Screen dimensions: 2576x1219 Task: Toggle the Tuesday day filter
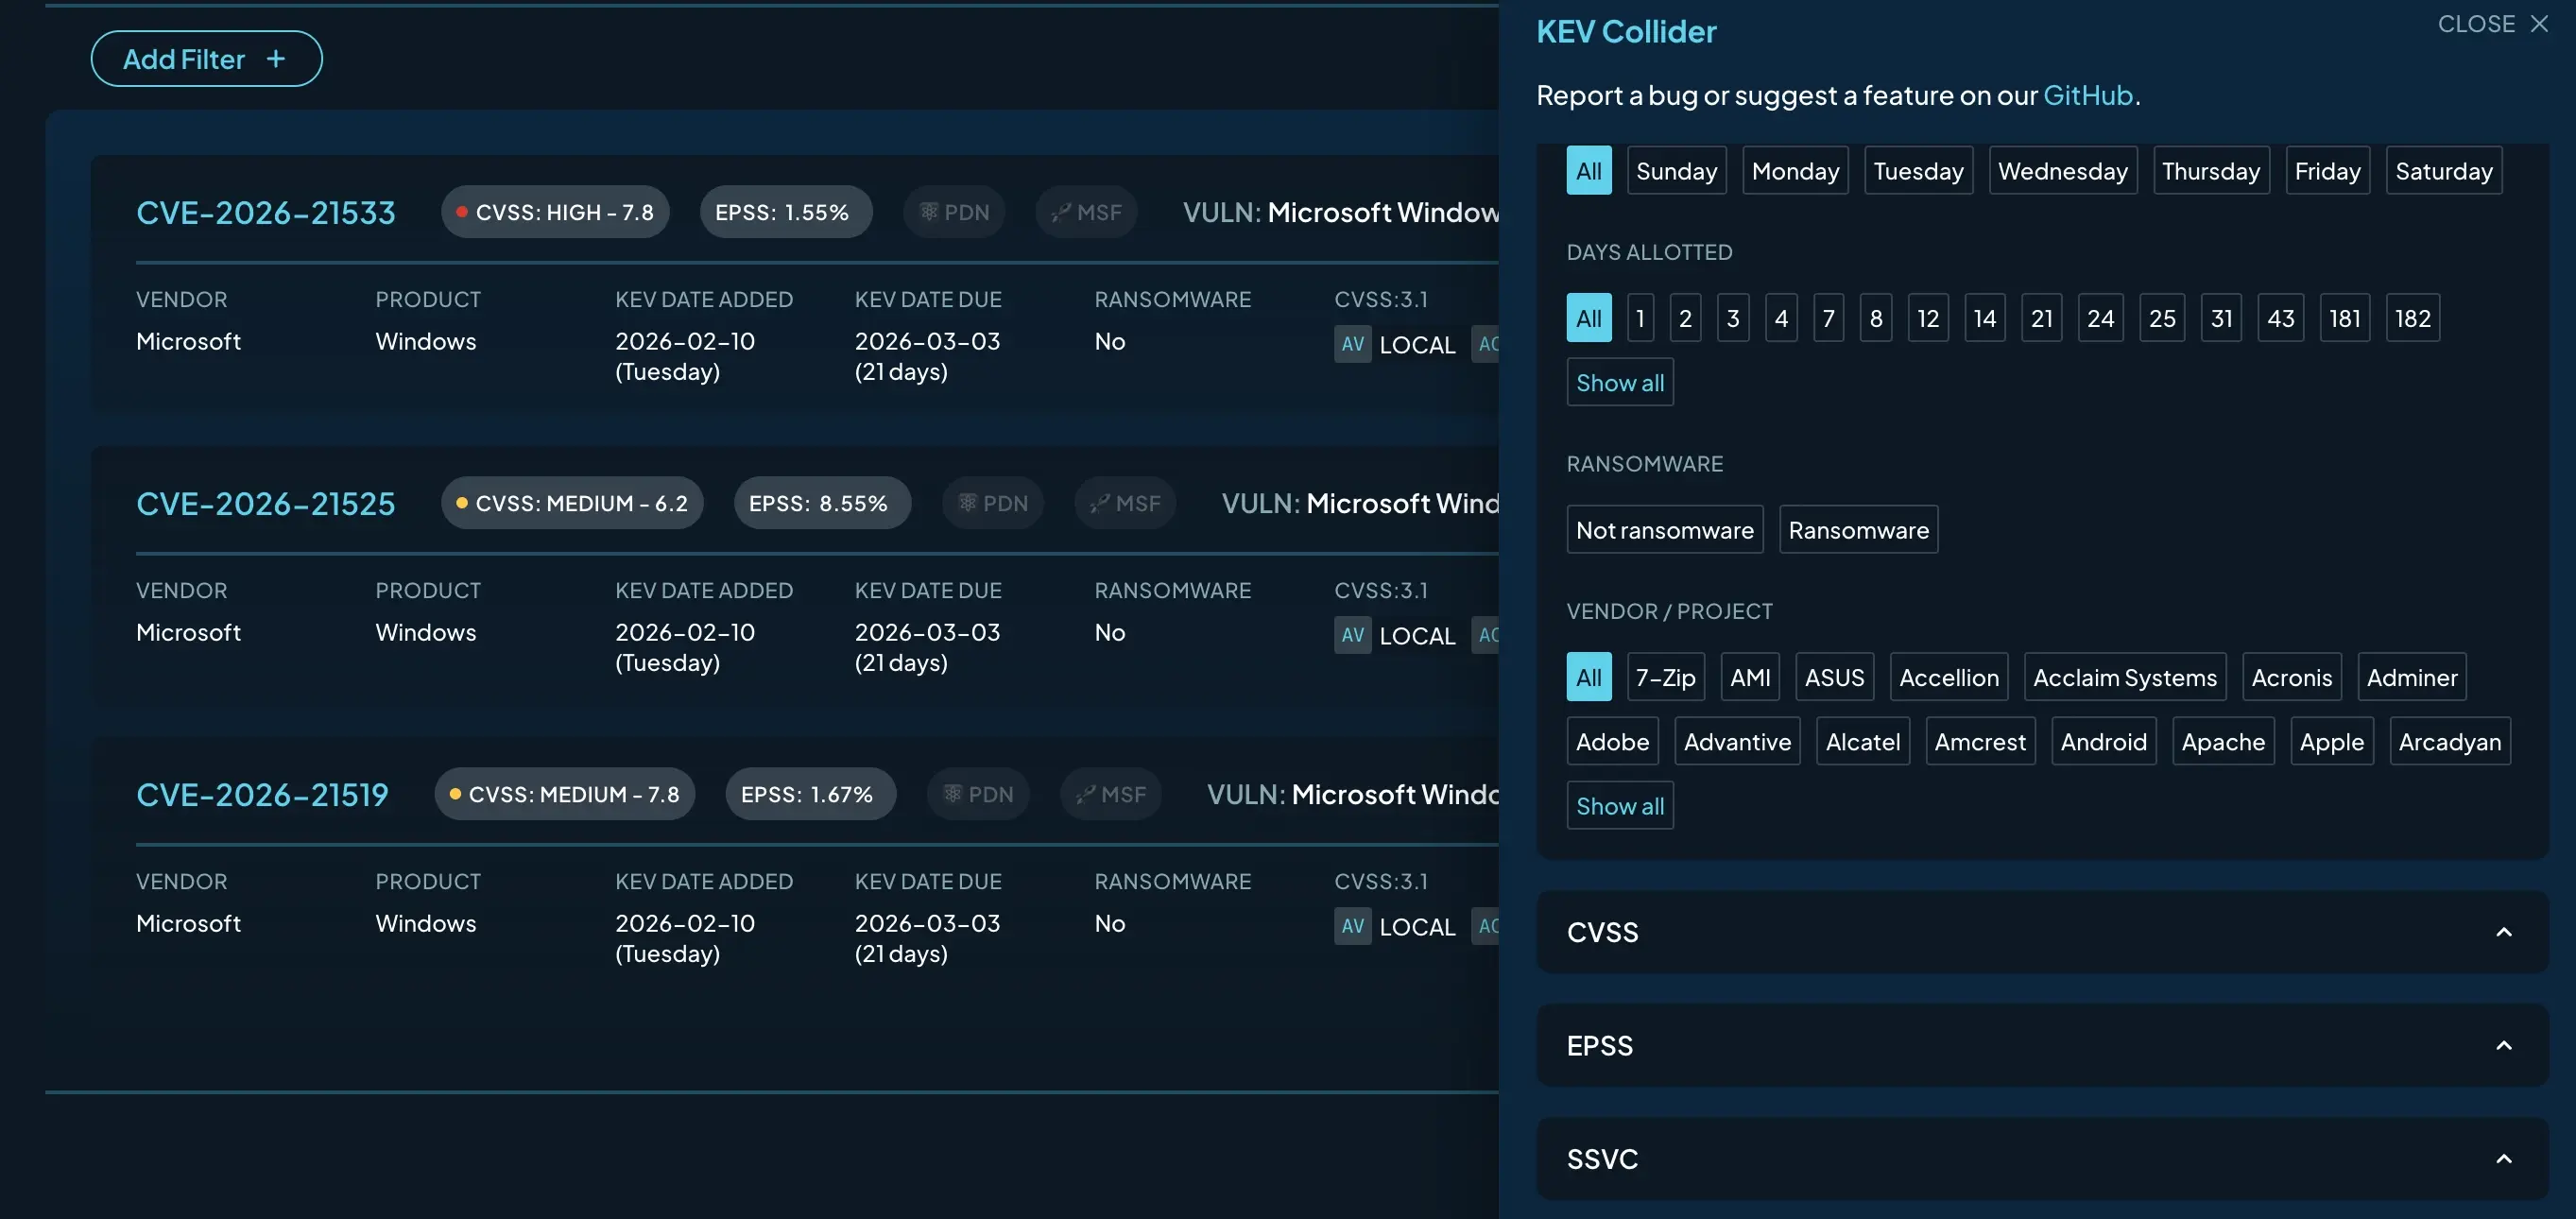pos(1917,171)
